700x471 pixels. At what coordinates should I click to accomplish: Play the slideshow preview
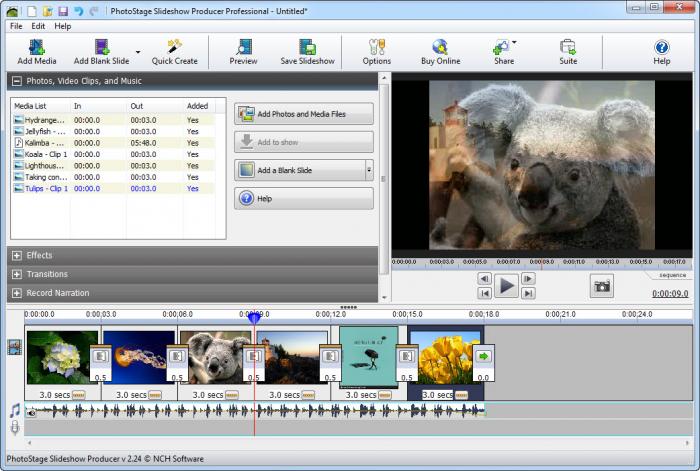coord(506,286)
